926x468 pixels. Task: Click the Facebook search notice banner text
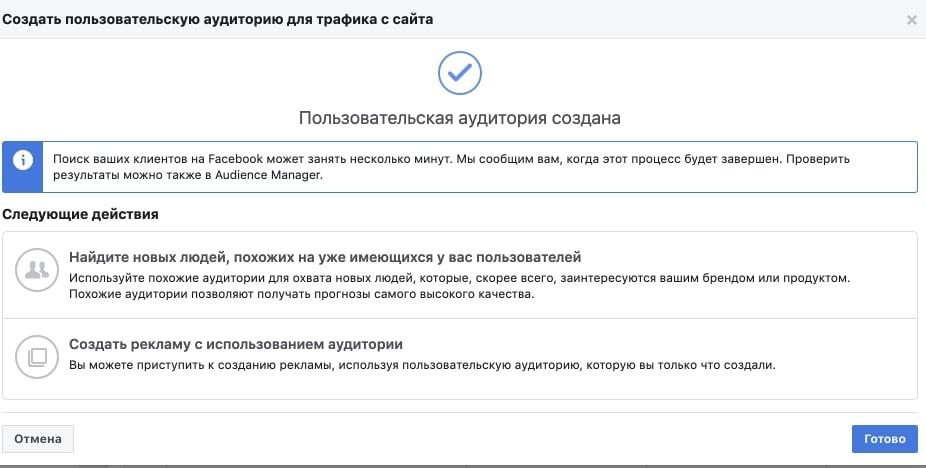tap(451, 167)
